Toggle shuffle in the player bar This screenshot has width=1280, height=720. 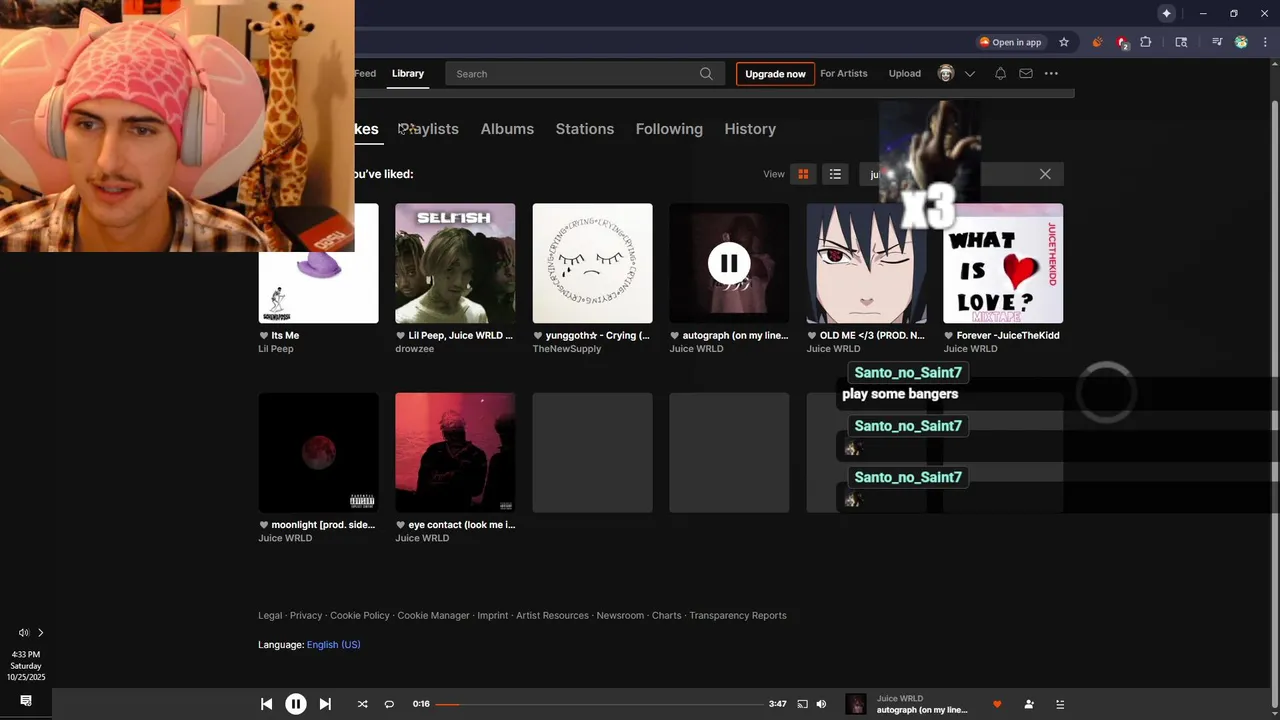(362, 704)
